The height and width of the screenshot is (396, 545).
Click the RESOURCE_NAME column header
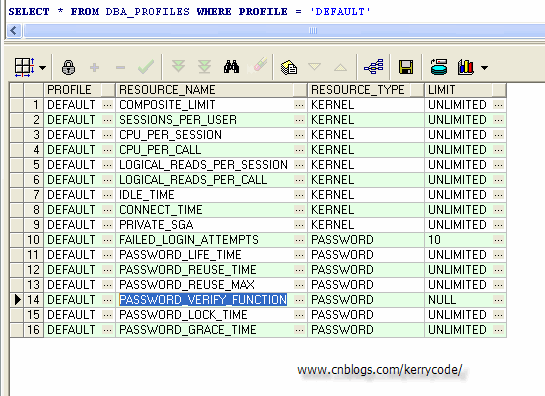[211, 90]
